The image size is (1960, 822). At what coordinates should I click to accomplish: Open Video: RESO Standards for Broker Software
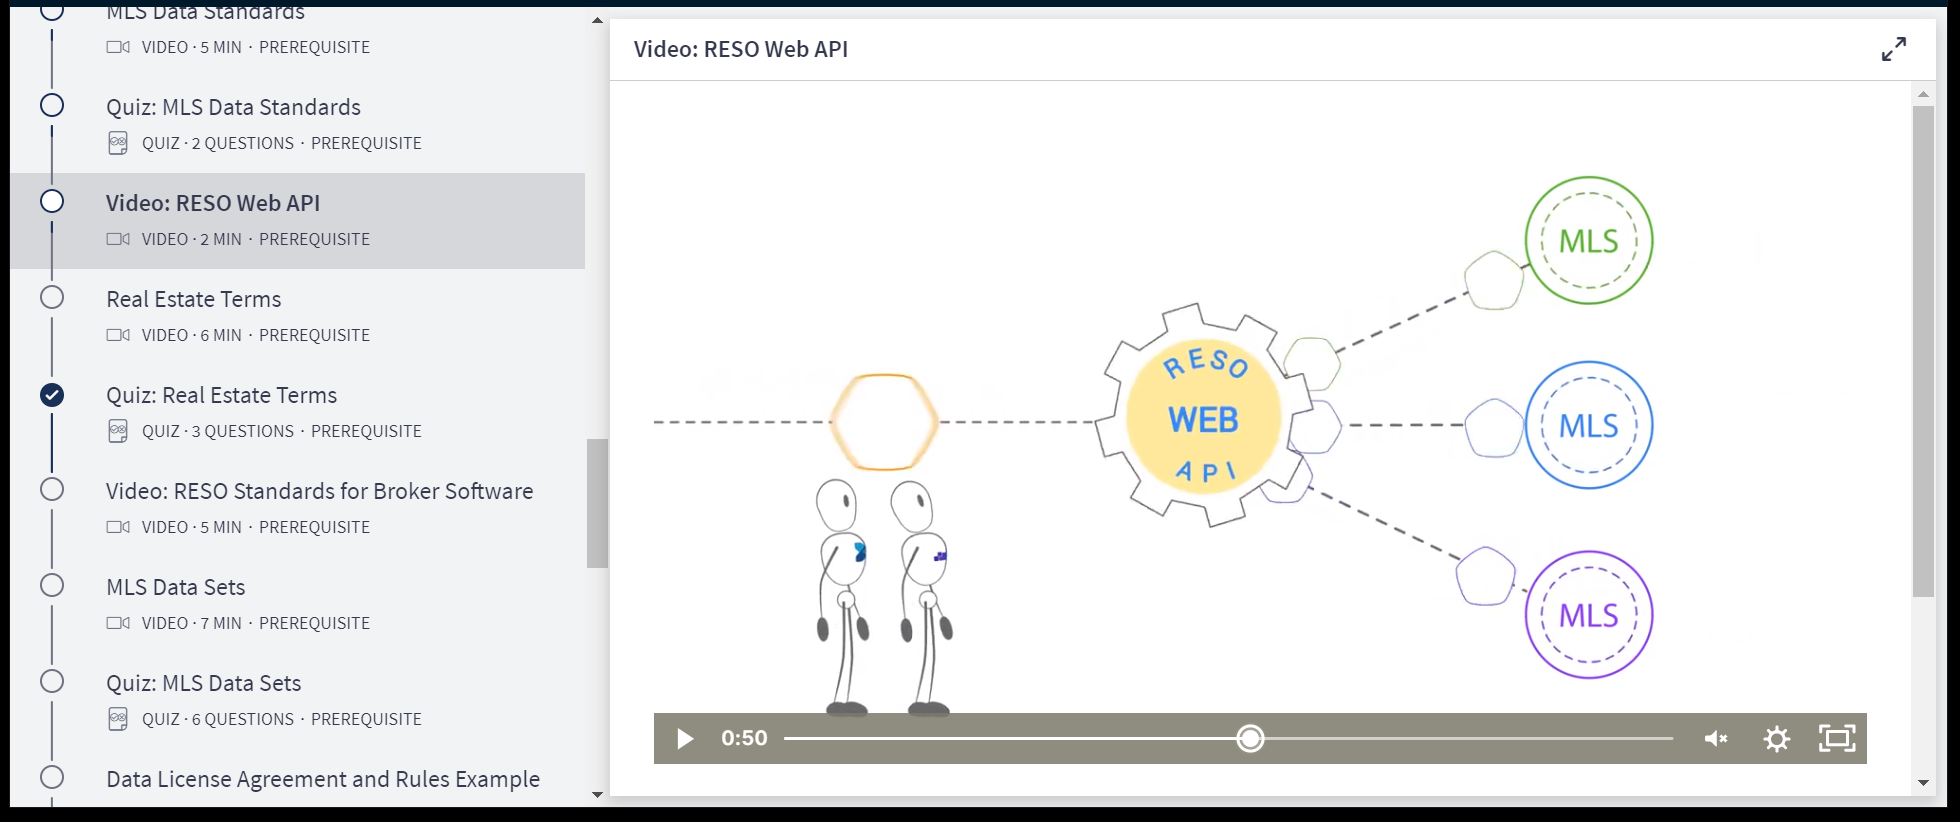tap(320, 491)
